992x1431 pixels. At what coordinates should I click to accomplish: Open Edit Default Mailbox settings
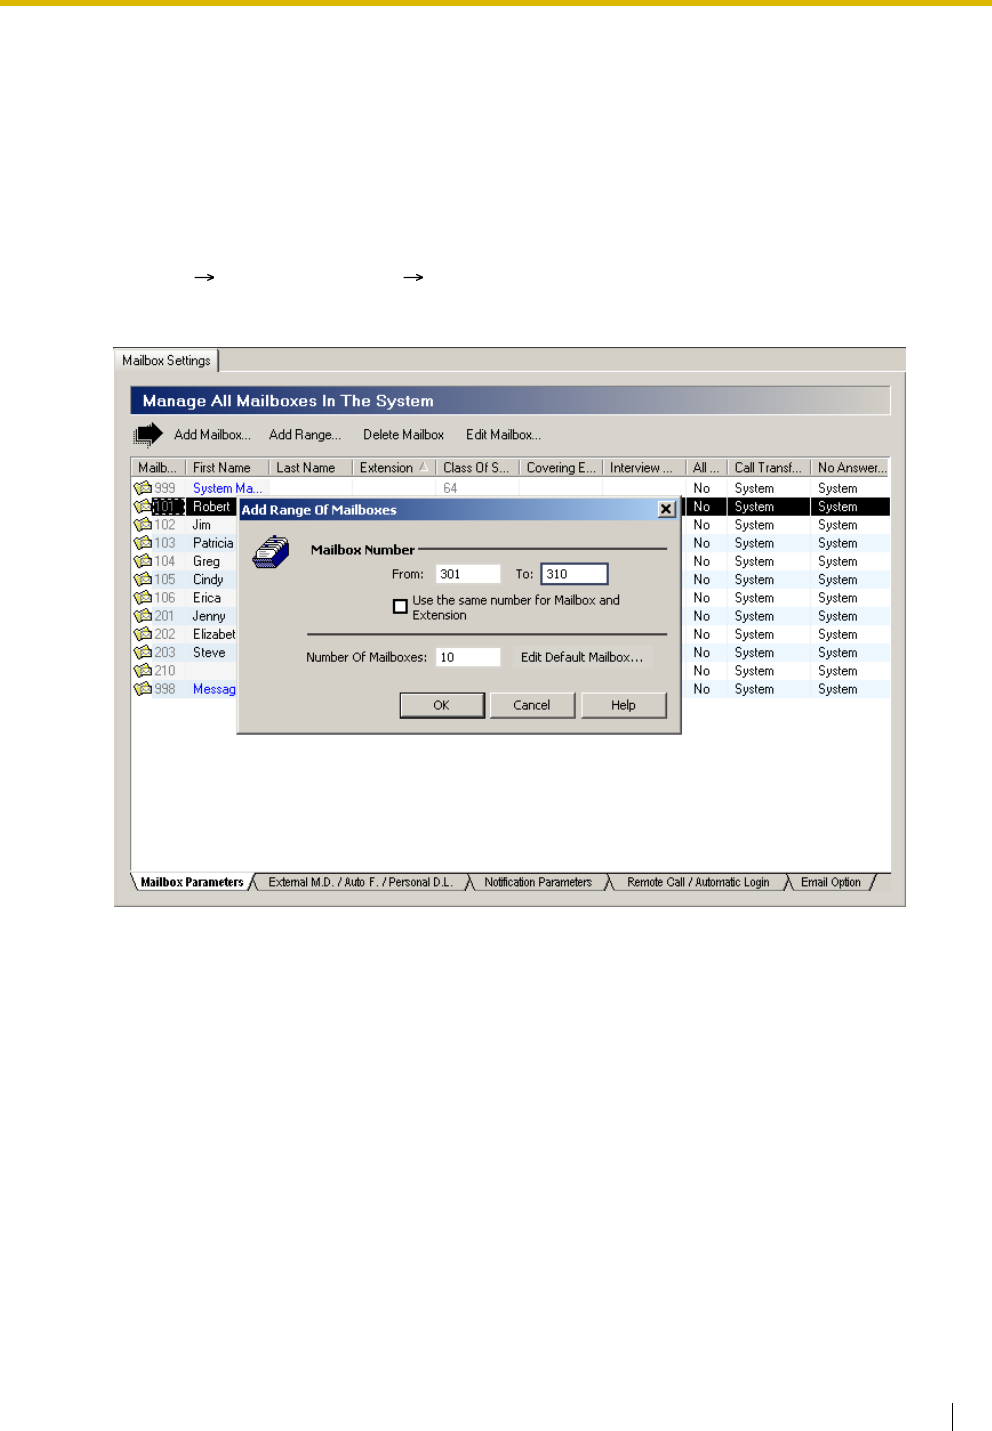(x=582, y=657)
